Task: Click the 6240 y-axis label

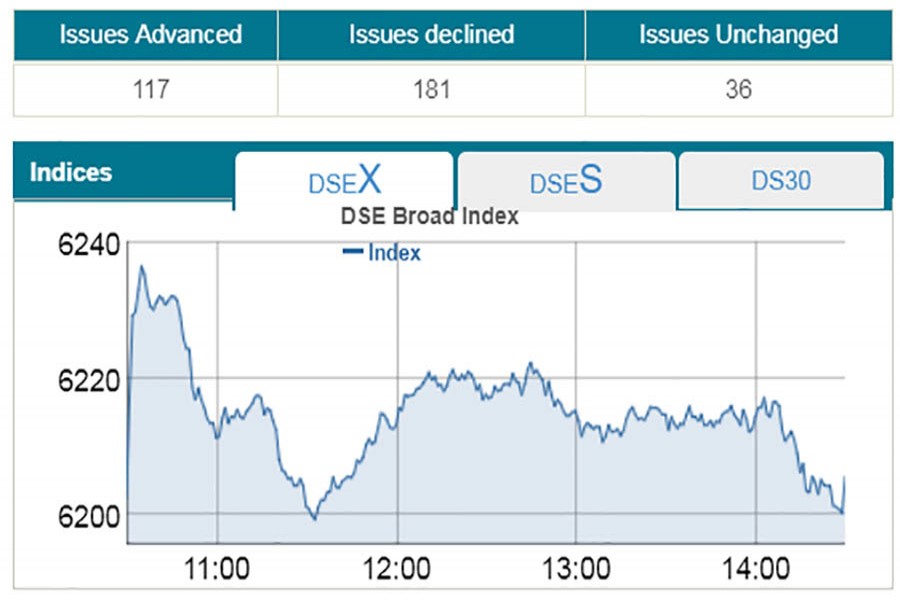Action: pos(90,245)
